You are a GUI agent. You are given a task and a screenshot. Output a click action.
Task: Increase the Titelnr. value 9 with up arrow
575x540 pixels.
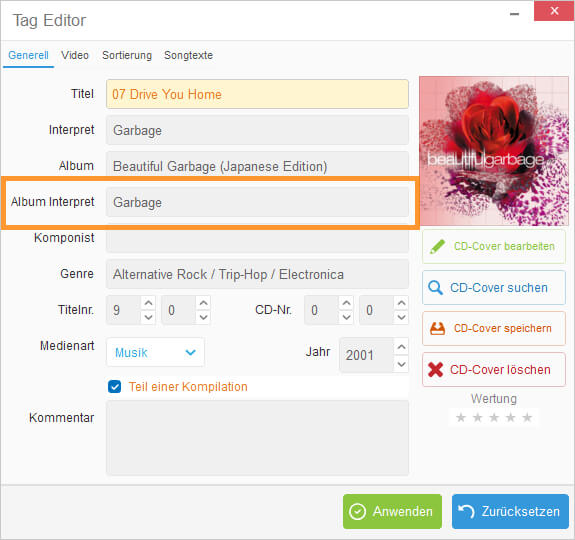click(148, 303)
